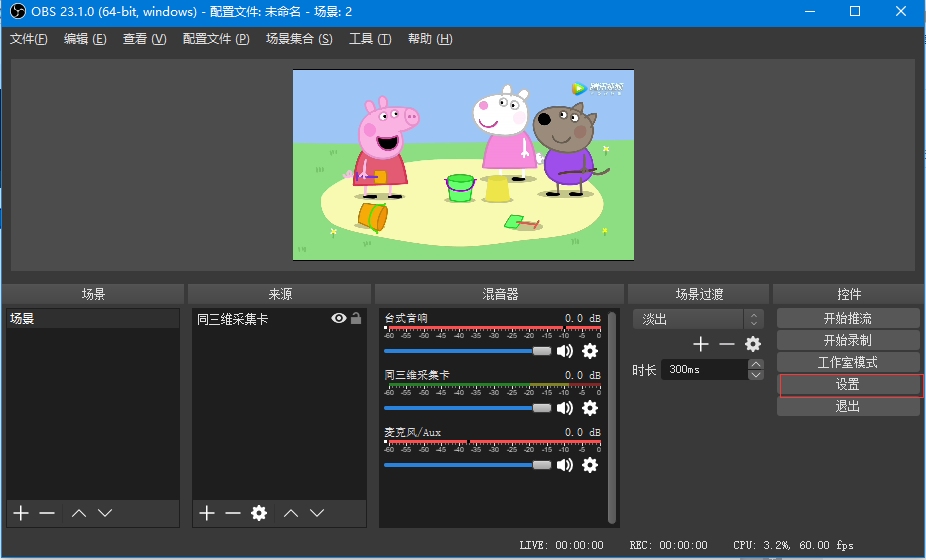This screenshot has height=560, width=926.
Task: Open the 帮助(H) menu
Action: 430,39
